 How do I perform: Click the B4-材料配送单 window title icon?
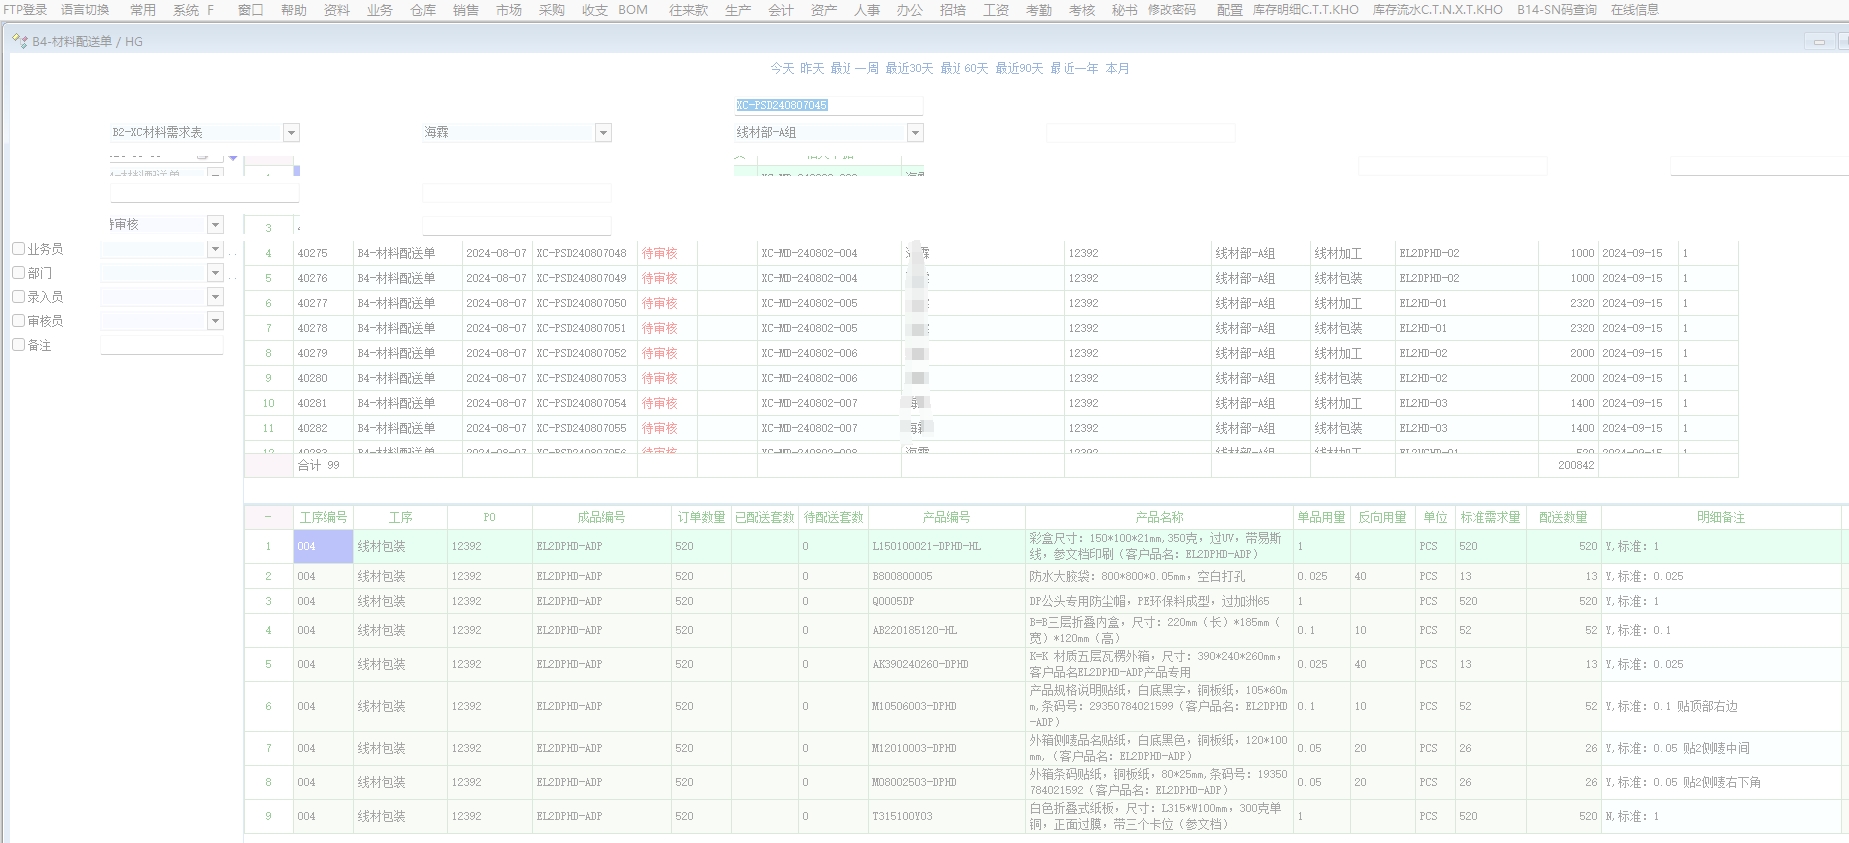point(19,41)
